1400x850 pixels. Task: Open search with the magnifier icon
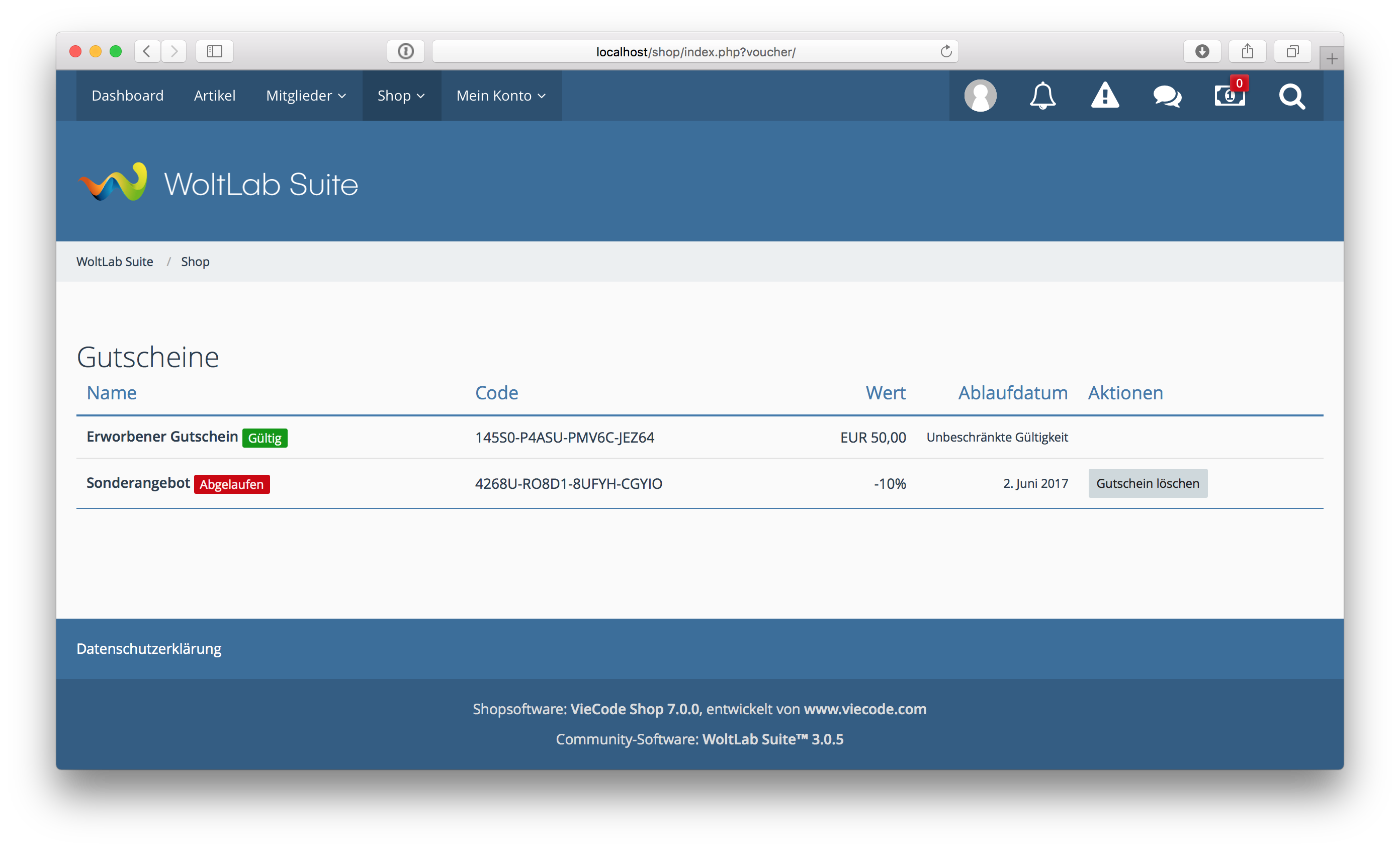(x=1292, y=96)
